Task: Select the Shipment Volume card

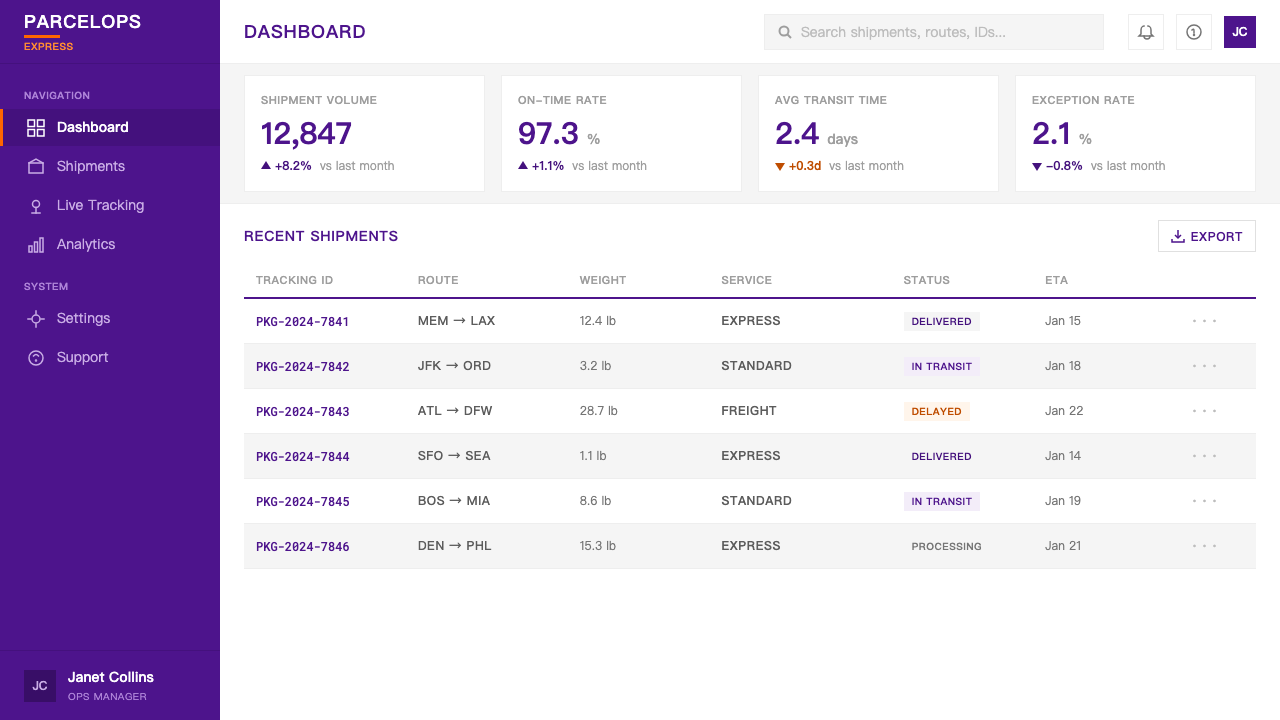Action: point(364,133)
